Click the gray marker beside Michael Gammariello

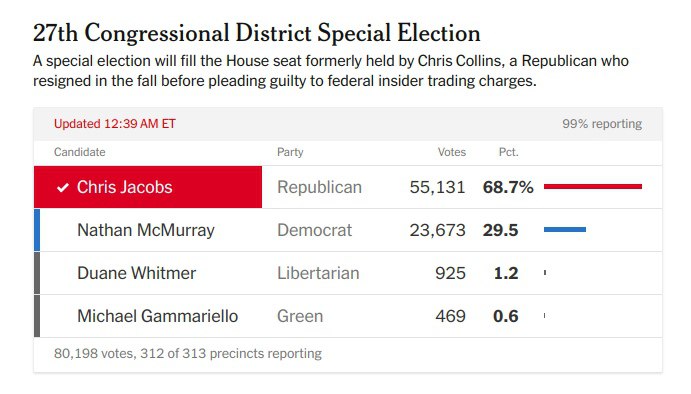tap(37, 316)
